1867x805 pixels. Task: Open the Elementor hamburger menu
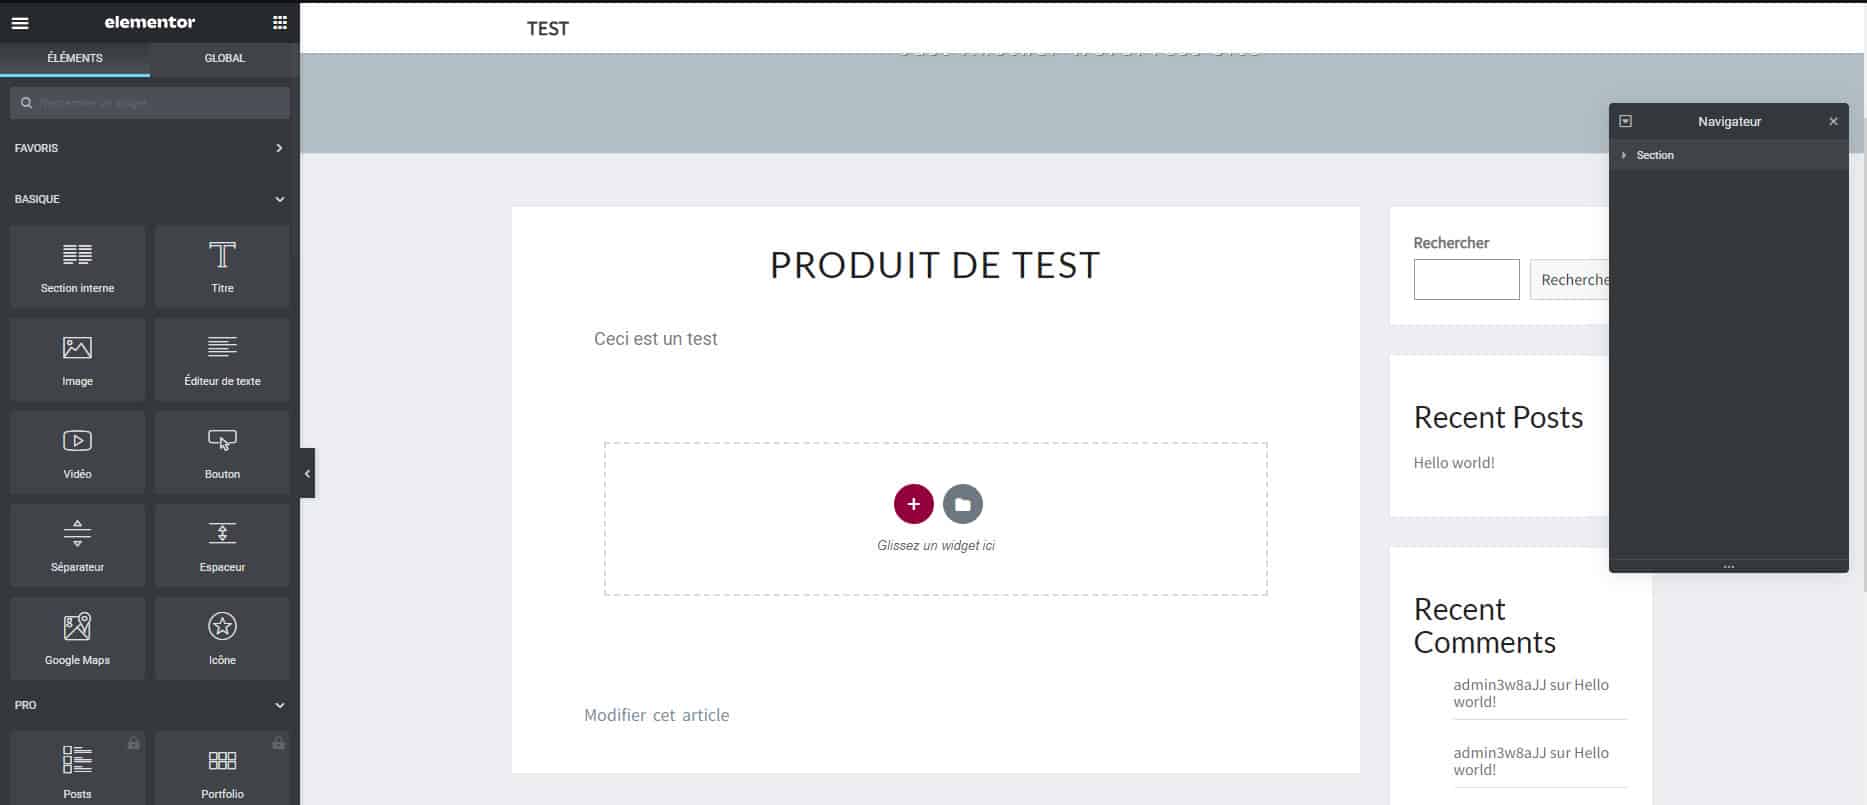tap(20, 23)
